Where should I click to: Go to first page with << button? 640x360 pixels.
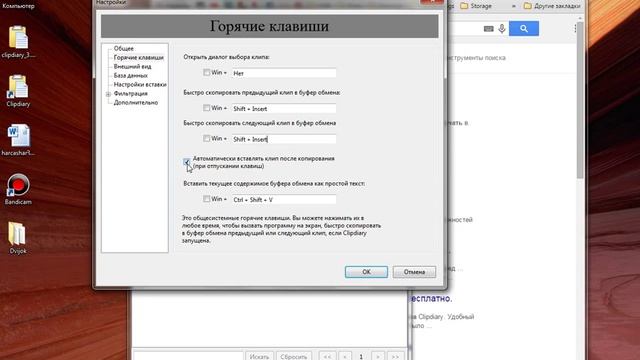pos(327,356)
